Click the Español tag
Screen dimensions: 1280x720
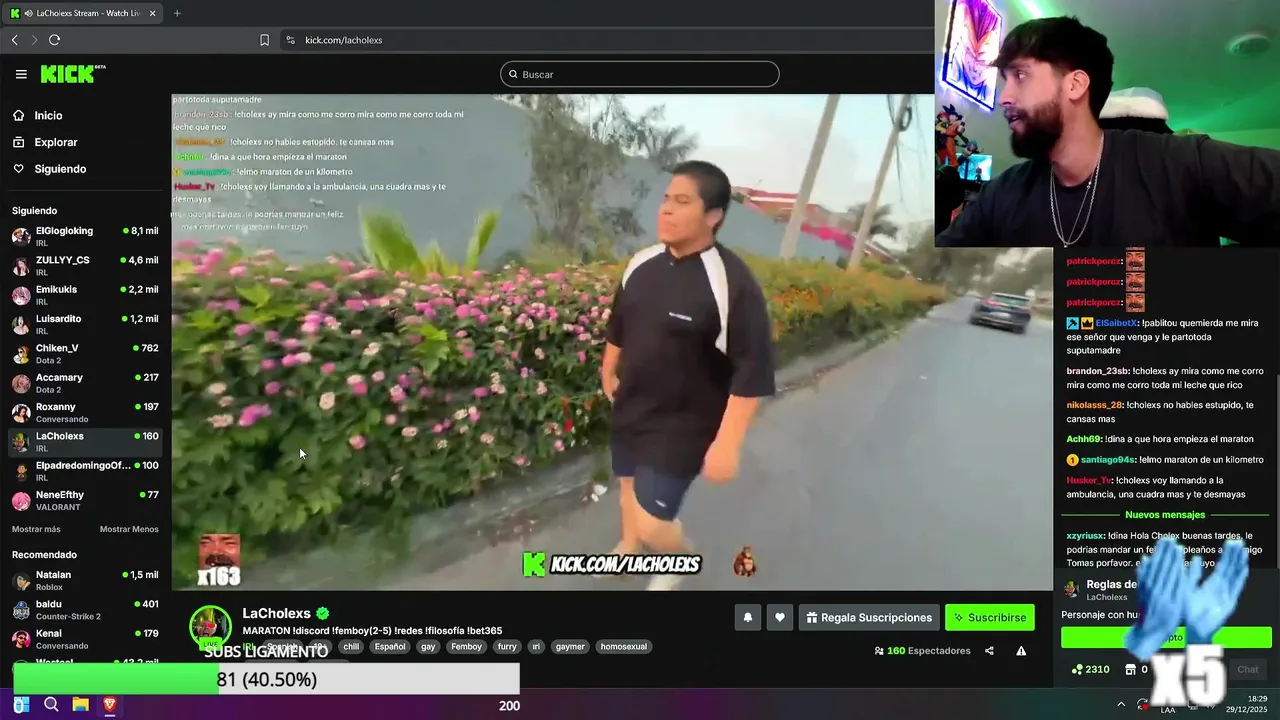click(390, 647)
